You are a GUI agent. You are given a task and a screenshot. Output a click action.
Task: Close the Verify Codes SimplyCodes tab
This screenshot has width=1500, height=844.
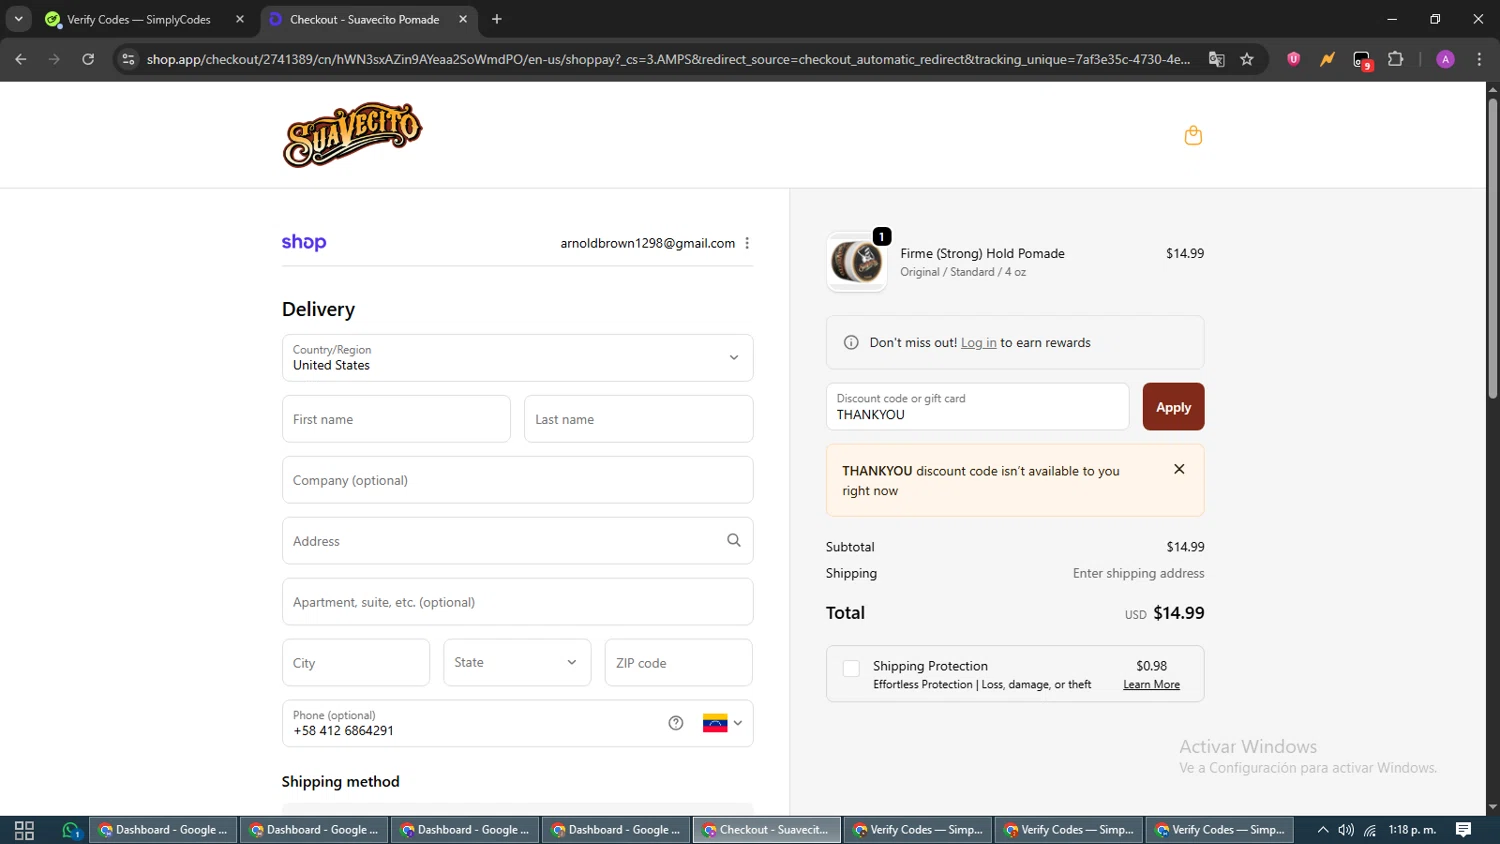tap(240, 19)
